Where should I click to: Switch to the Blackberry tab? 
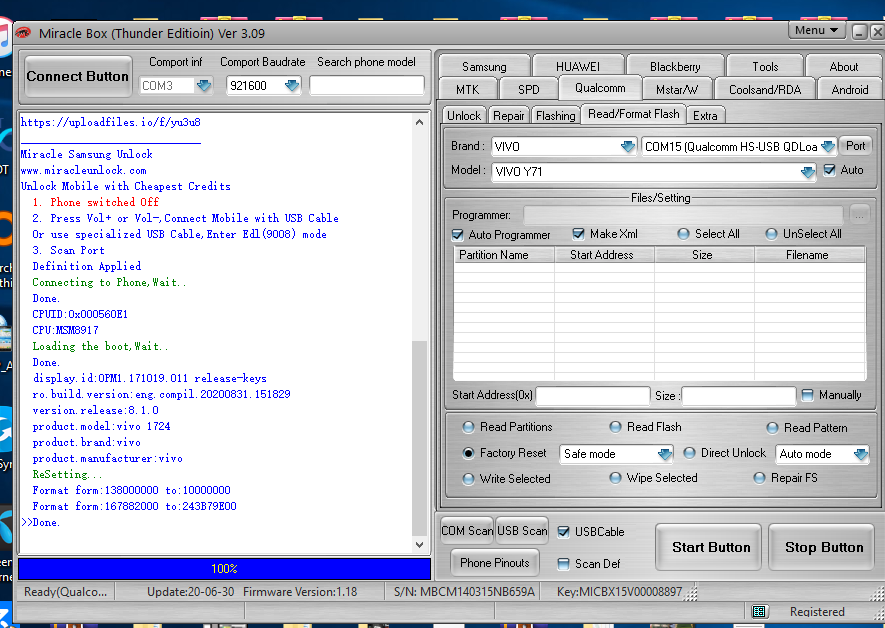coord(675,67)
